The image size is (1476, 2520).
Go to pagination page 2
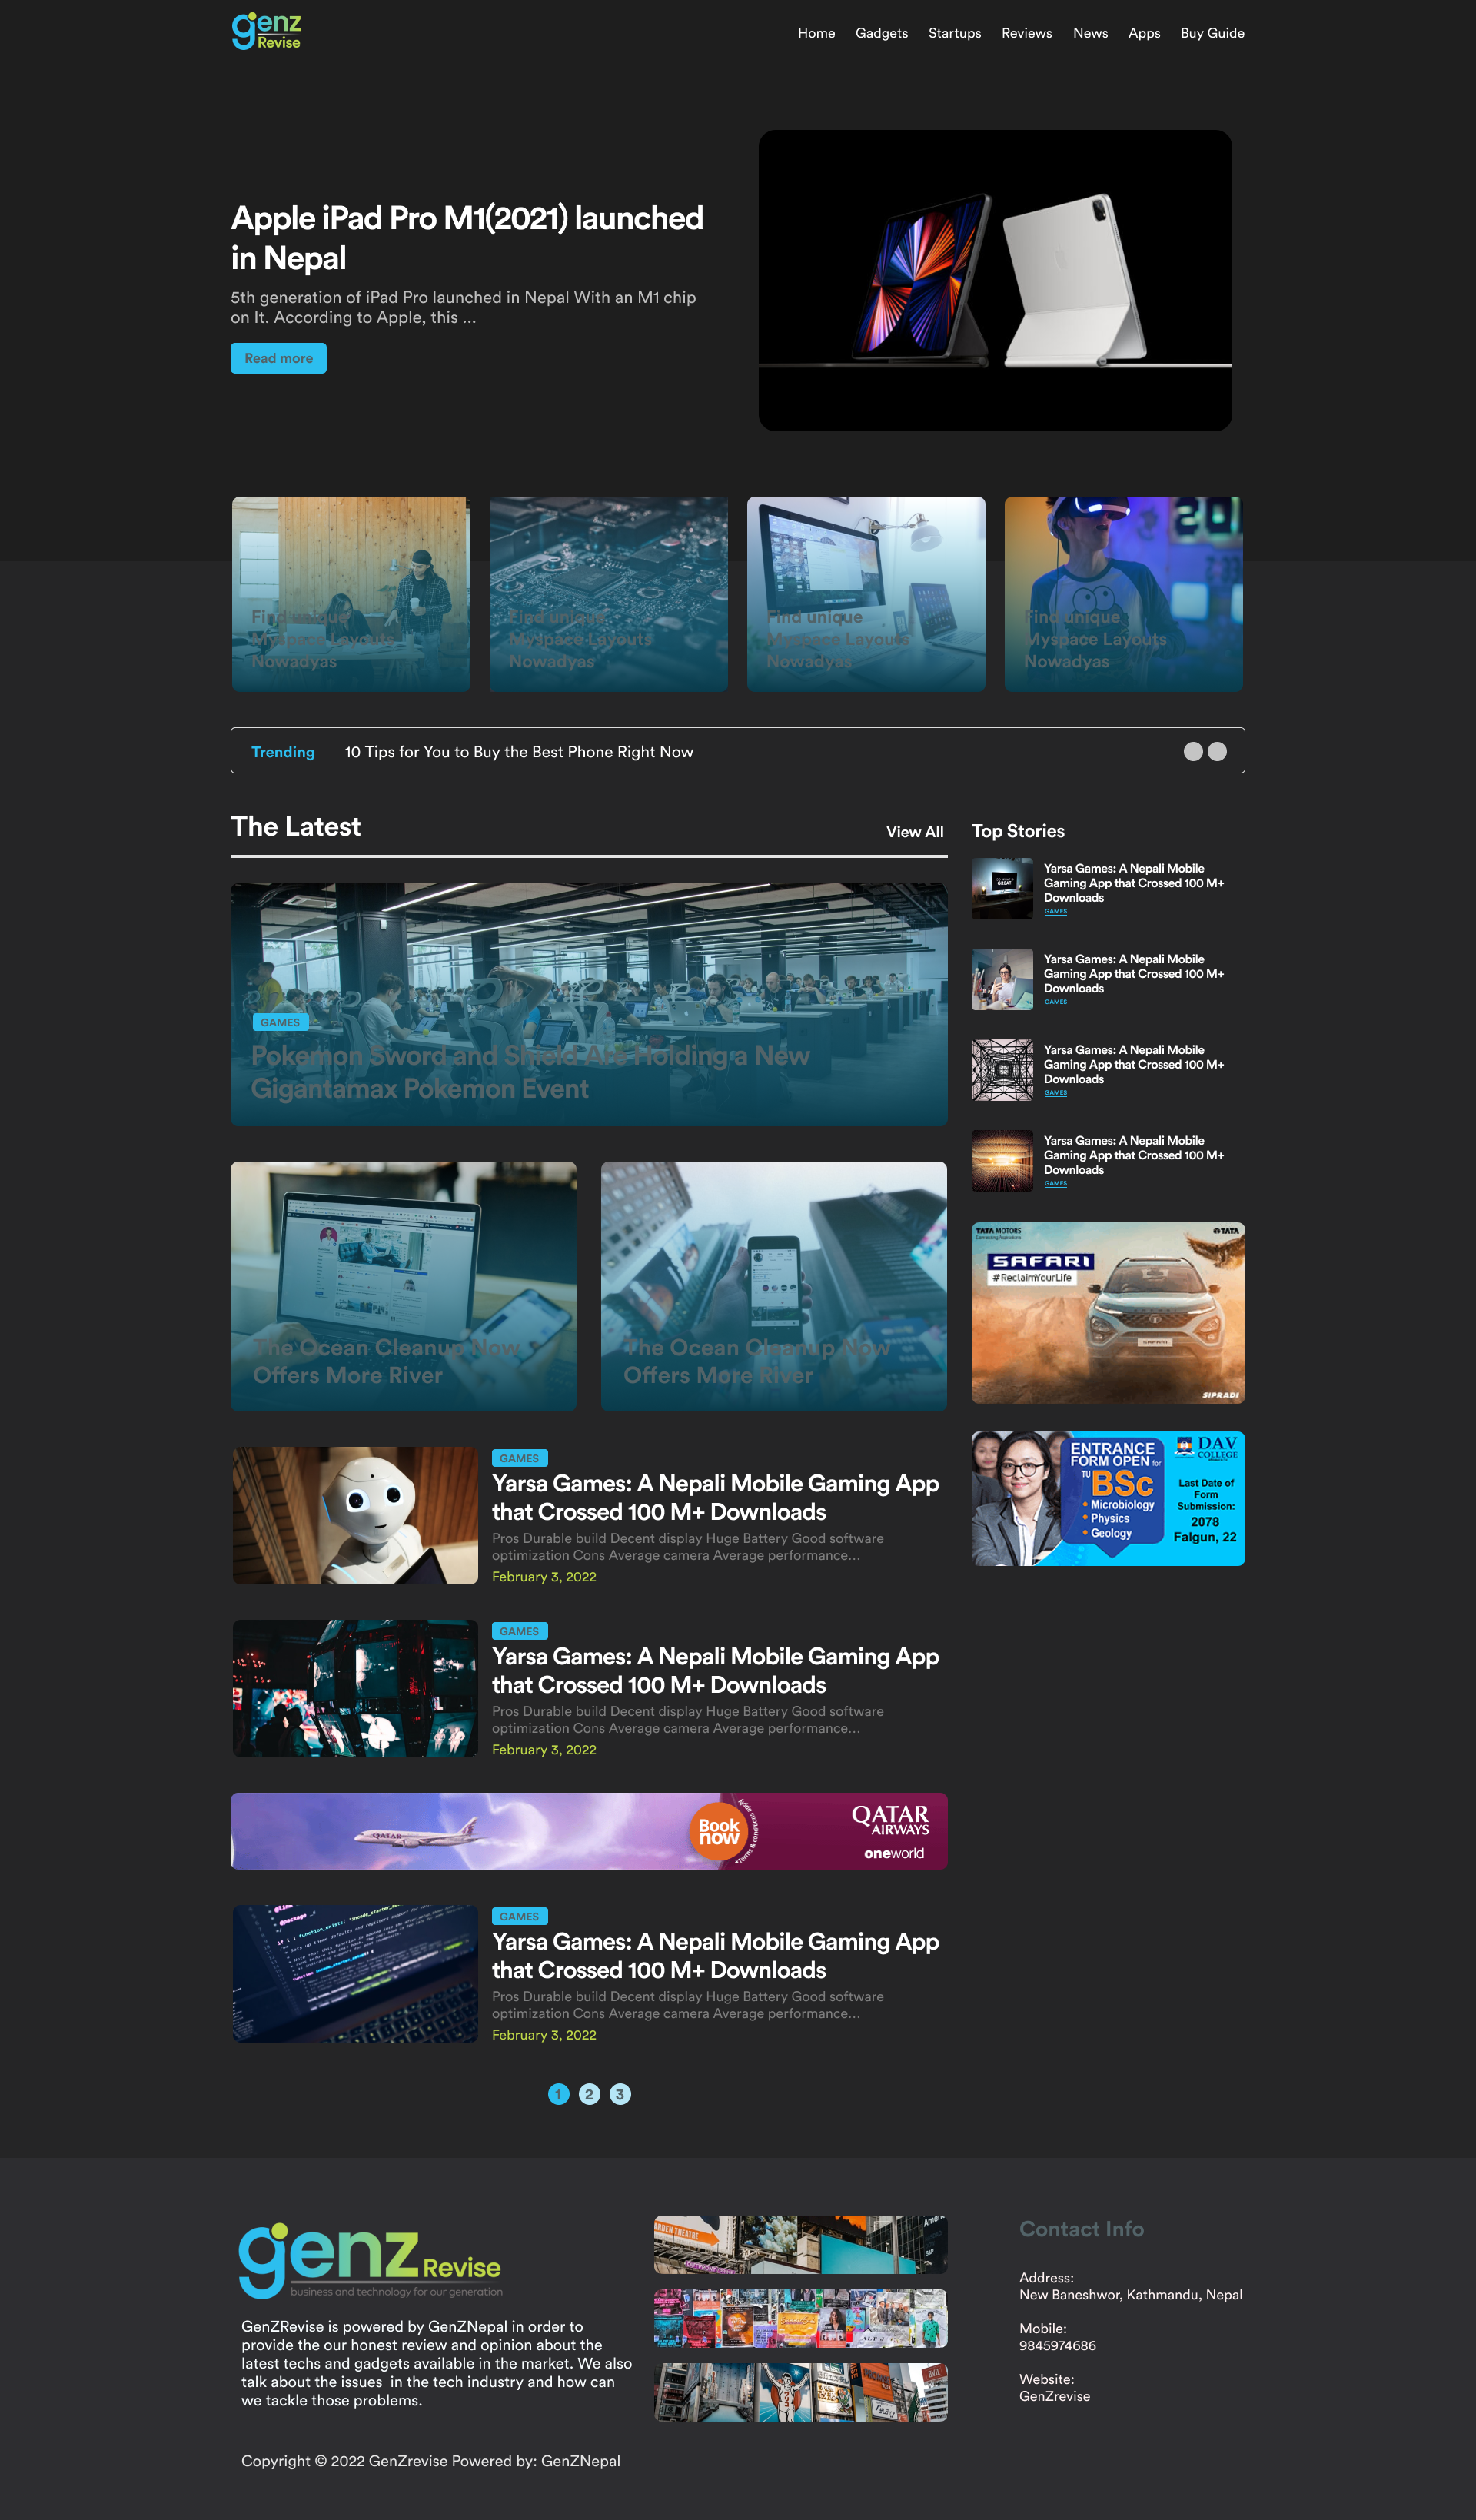point(590,2094)
